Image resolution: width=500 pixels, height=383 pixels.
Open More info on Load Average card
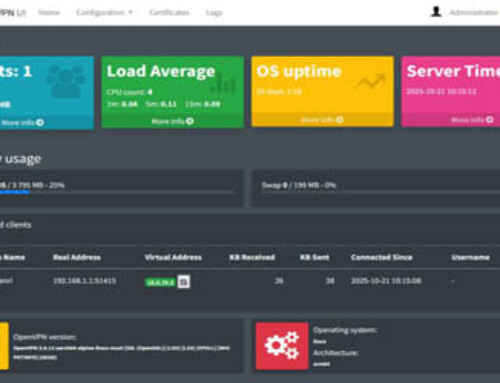[x=172, y=121]
